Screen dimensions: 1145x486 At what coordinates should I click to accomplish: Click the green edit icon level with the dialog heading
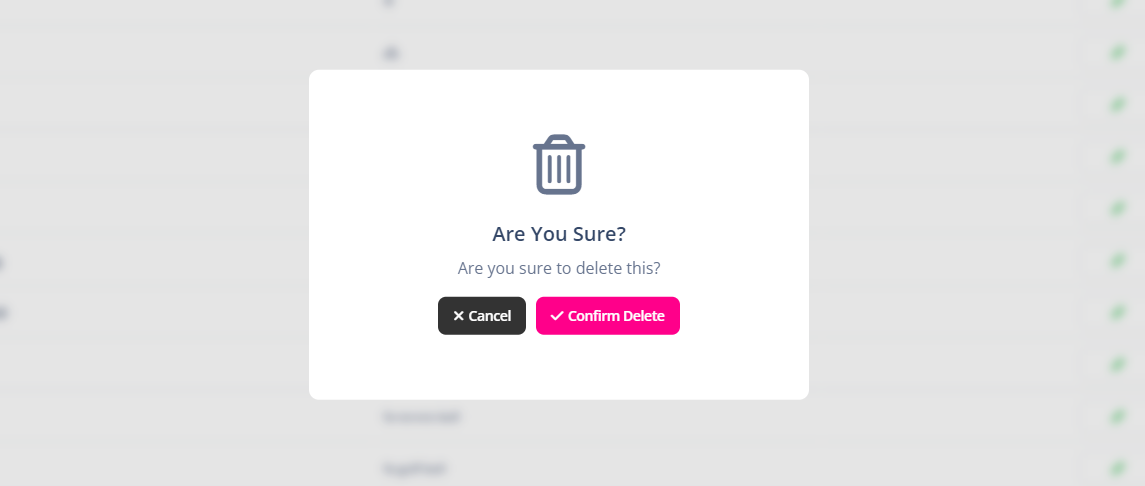coord(1117,208)
